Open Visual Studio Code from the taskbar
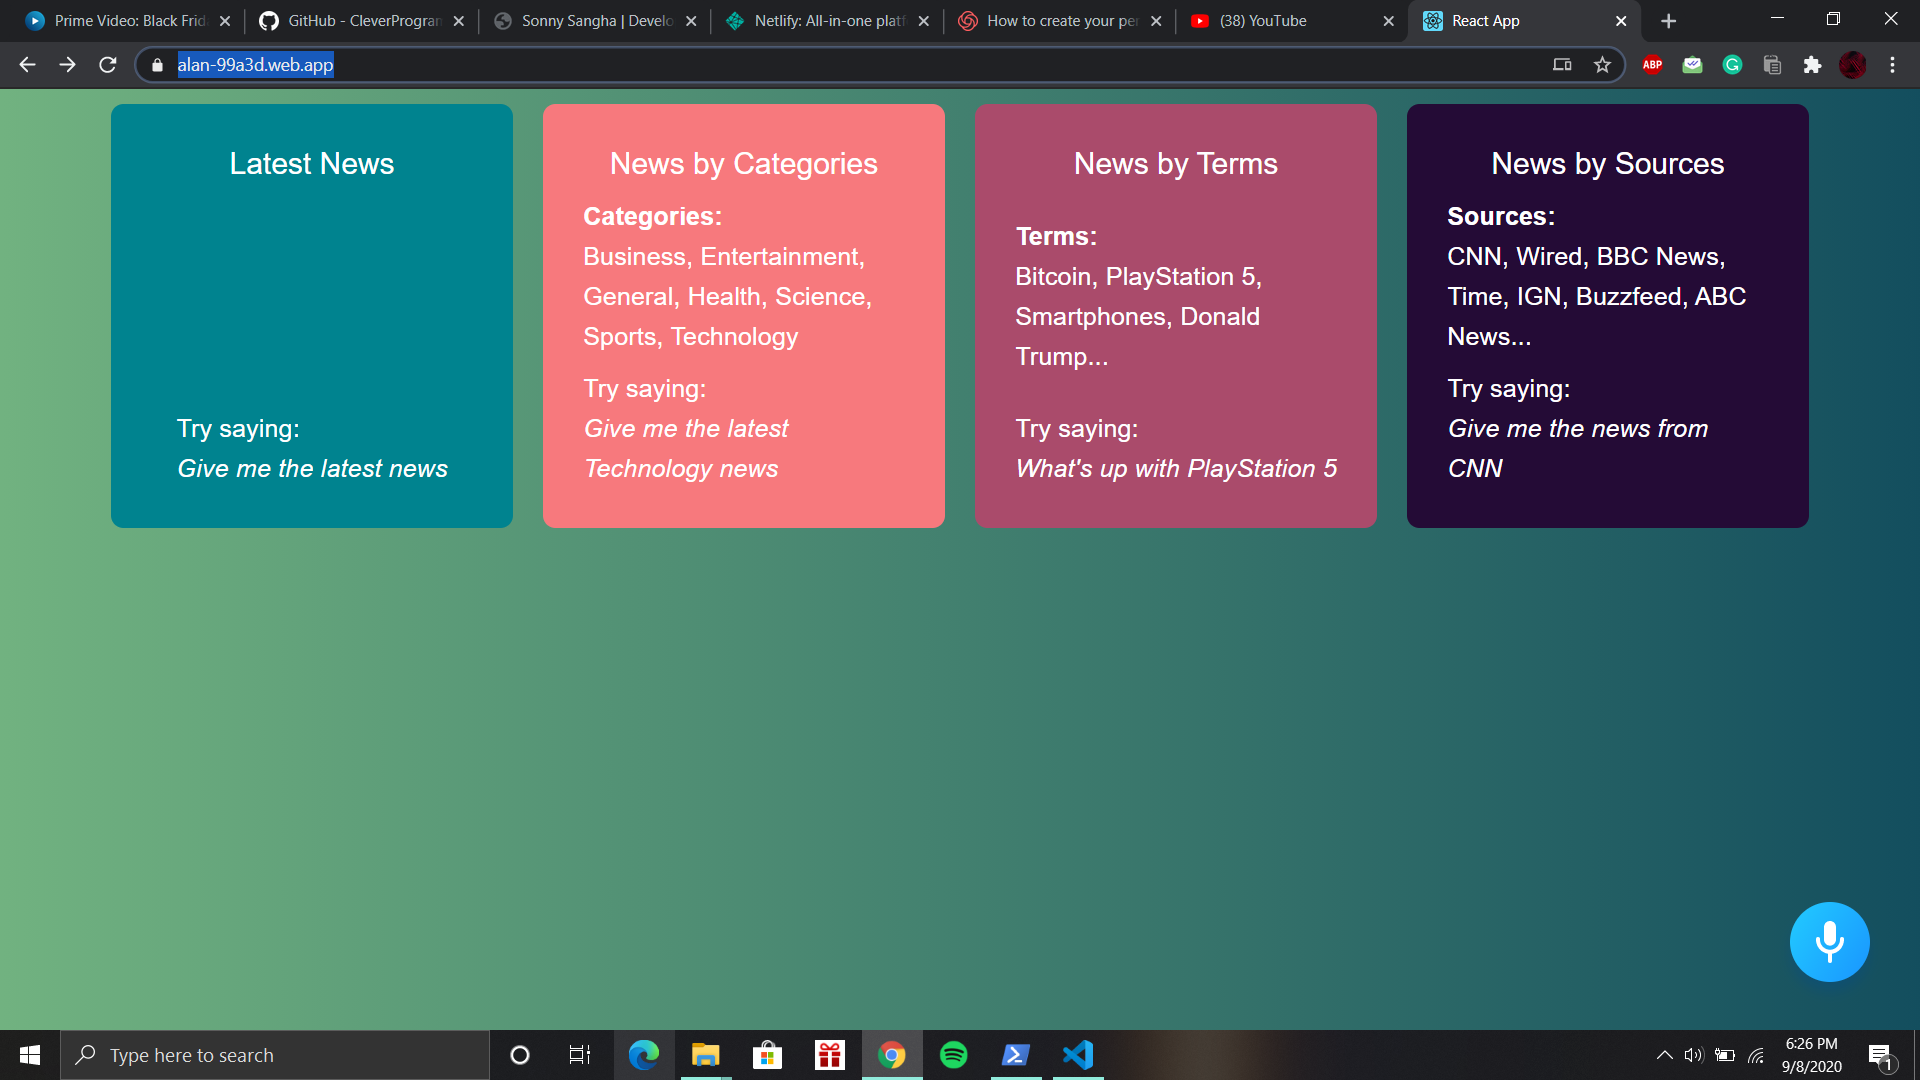This screenshot has width=1920, height=1080. 1078,1055
